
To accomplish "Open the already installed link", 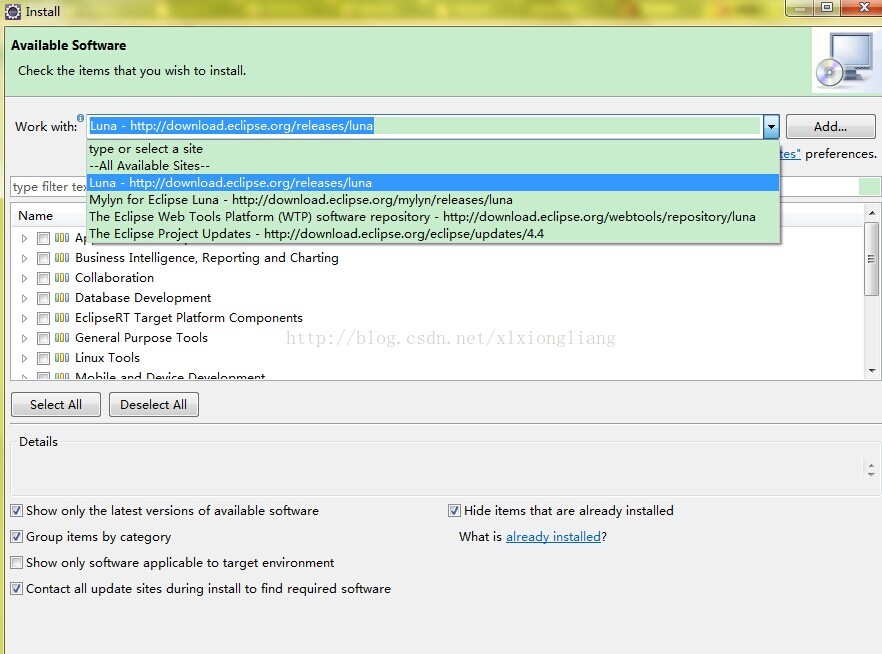I will (554, 536).
